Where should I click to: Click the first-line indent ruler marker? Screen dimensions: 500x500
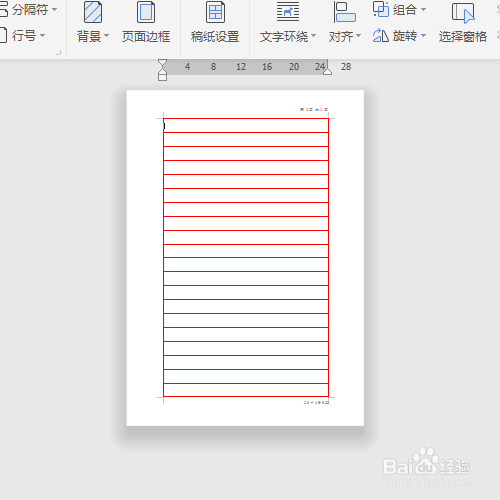point(162,63)
